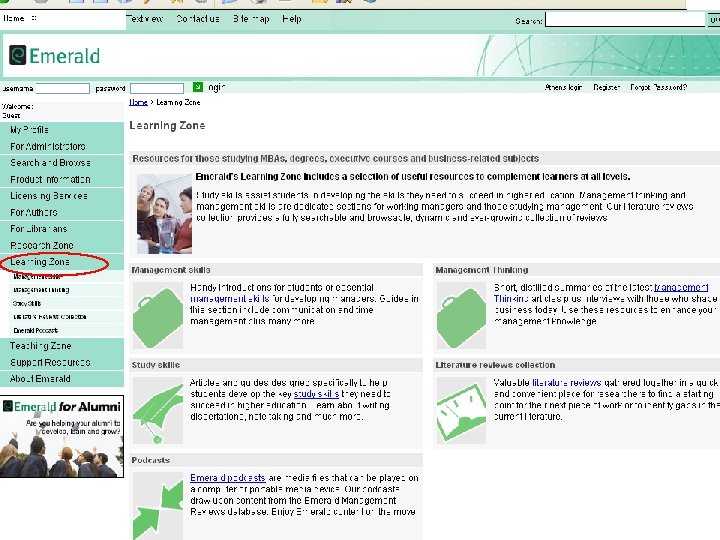
Task: Open For Authors in the sidebar
Action: point(62,213)
